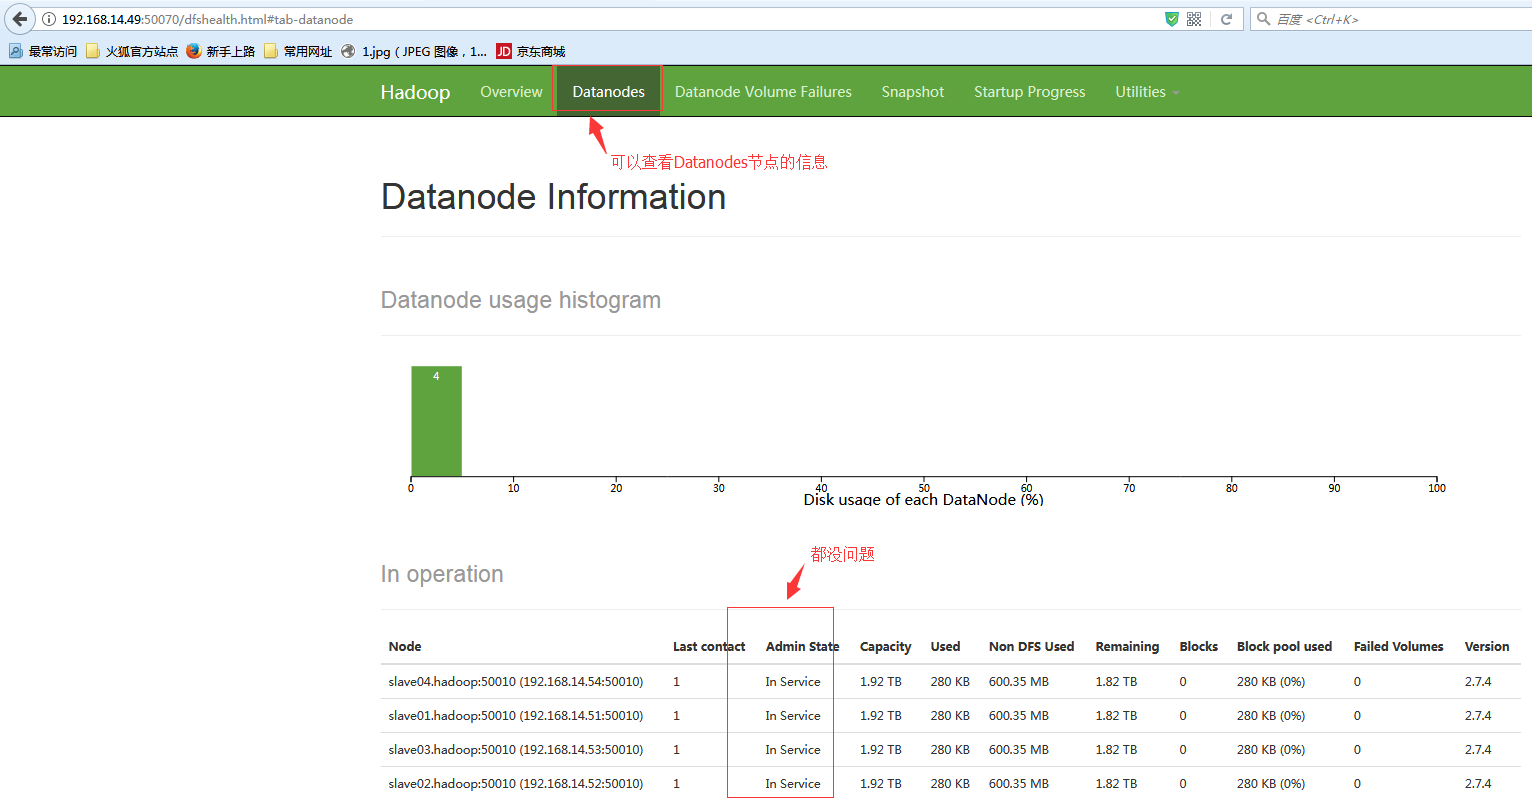Click the site information icon in address bar
The image size is (1532, 805).
click(49, 19)
